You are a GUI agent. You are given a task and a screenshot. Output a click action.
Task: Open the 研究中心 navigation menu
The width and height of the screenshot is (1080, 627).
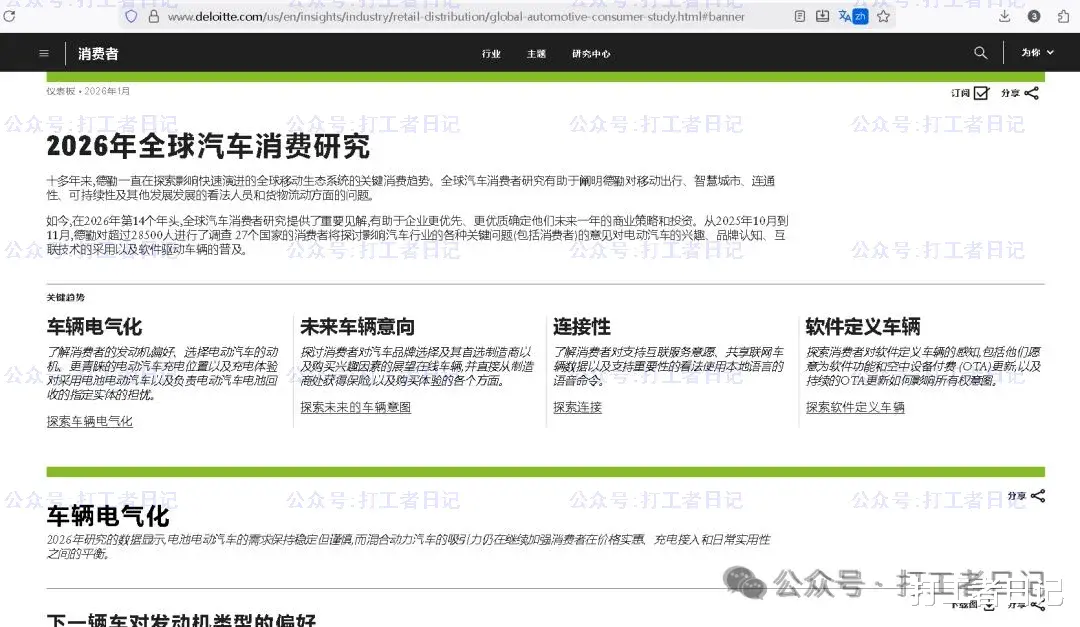(591, 54)
